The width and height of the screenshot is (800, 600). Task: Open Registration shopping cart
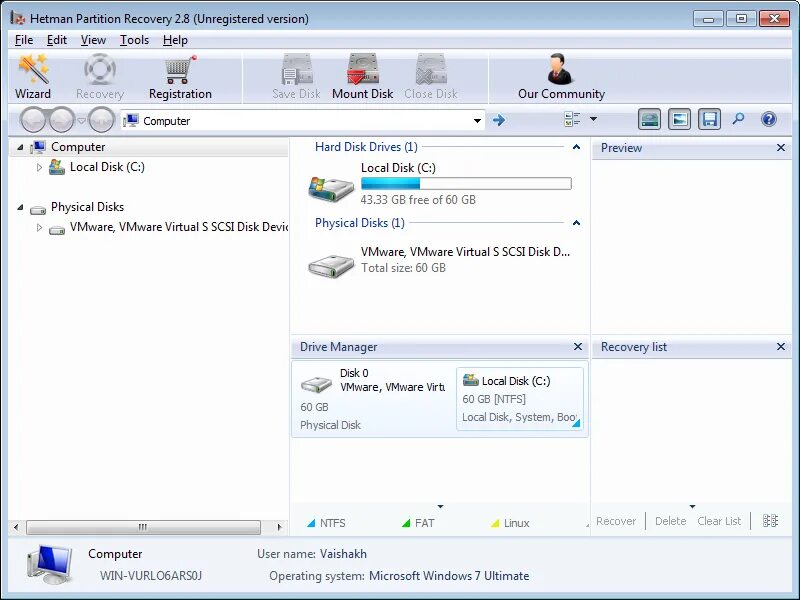click(x=180, y=77)
